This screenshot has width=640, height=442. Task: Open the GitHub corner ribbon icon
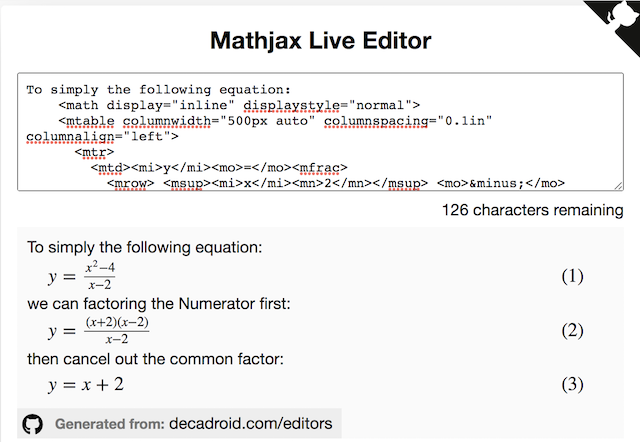click(x=616, y=22)
